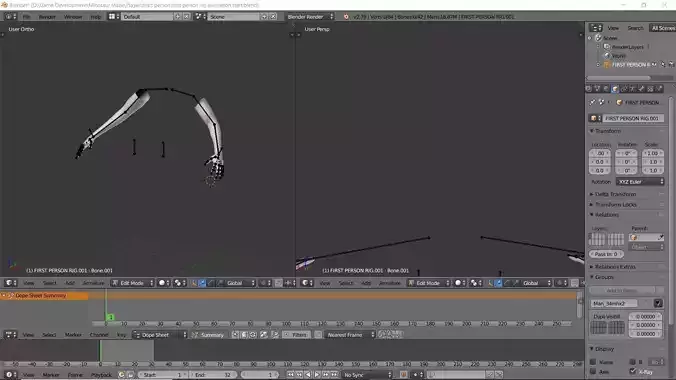This screenshot has width=676, height=380.
Task: Click left viewport pivot point icon
Action: pyautogui.click(x=179, y=283)
